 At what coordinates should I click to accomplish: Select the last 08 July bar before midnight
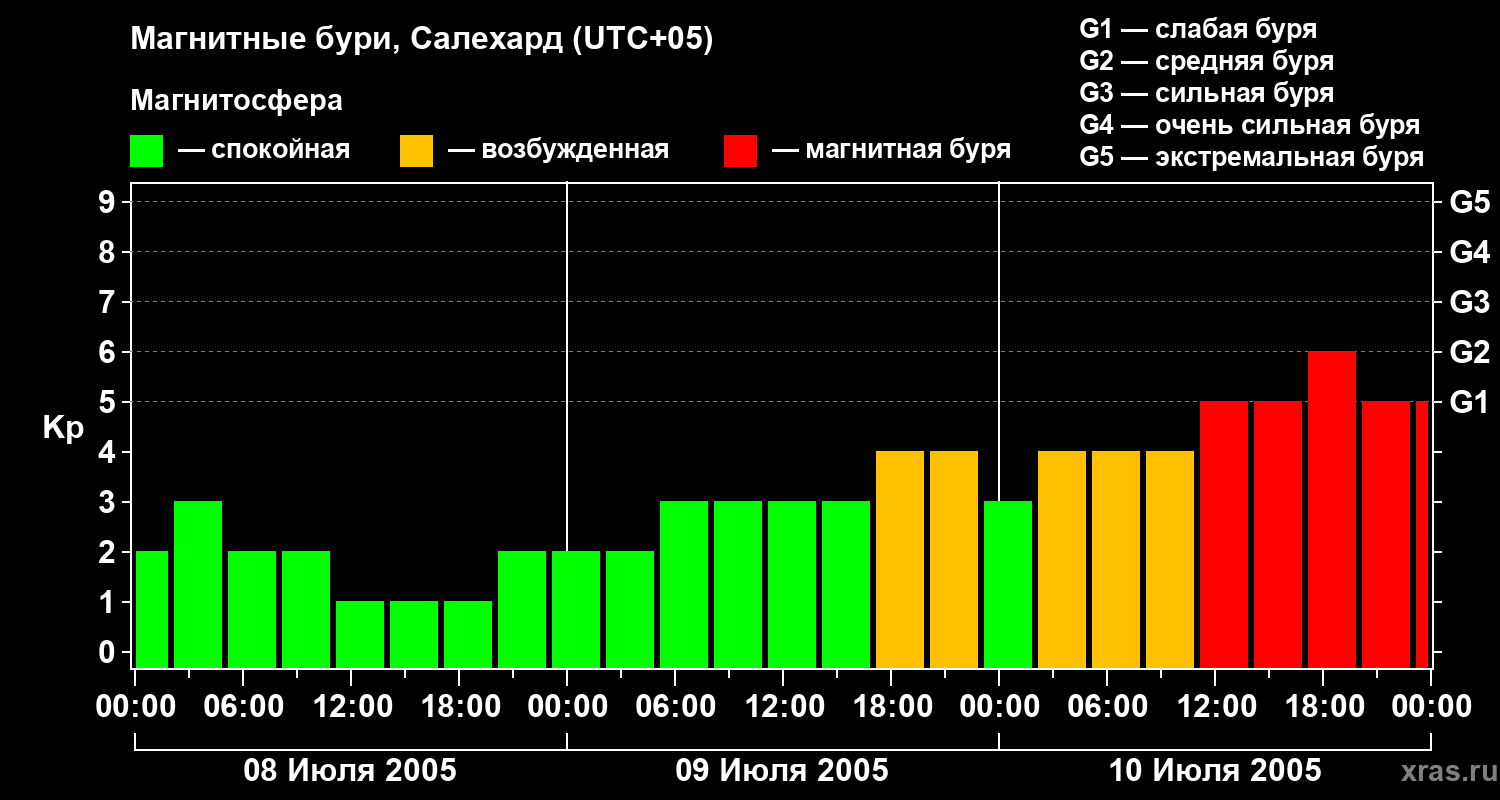point(522,610)
